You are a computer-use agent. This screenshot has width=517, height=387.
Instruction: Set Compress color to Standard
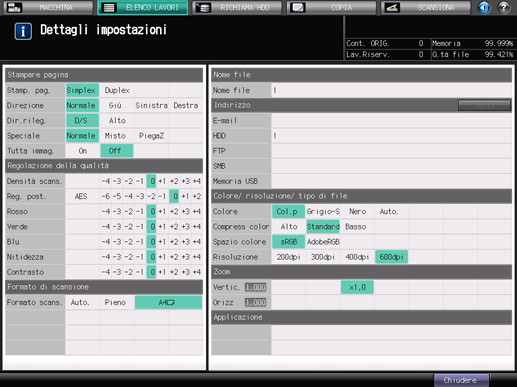click(x=323, y=227)
